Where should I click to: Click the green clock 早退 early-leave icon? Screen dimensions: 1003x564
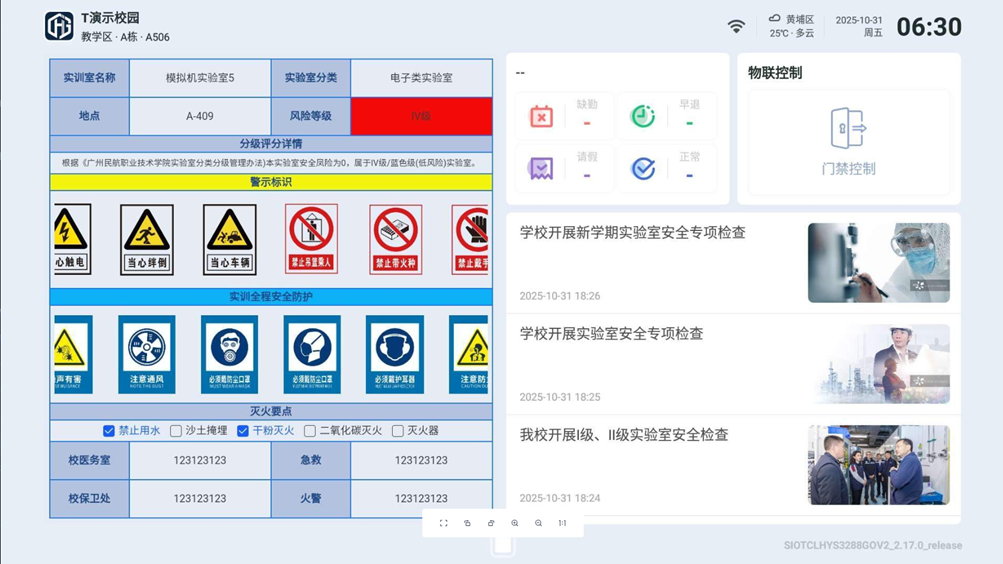[643, 116]
